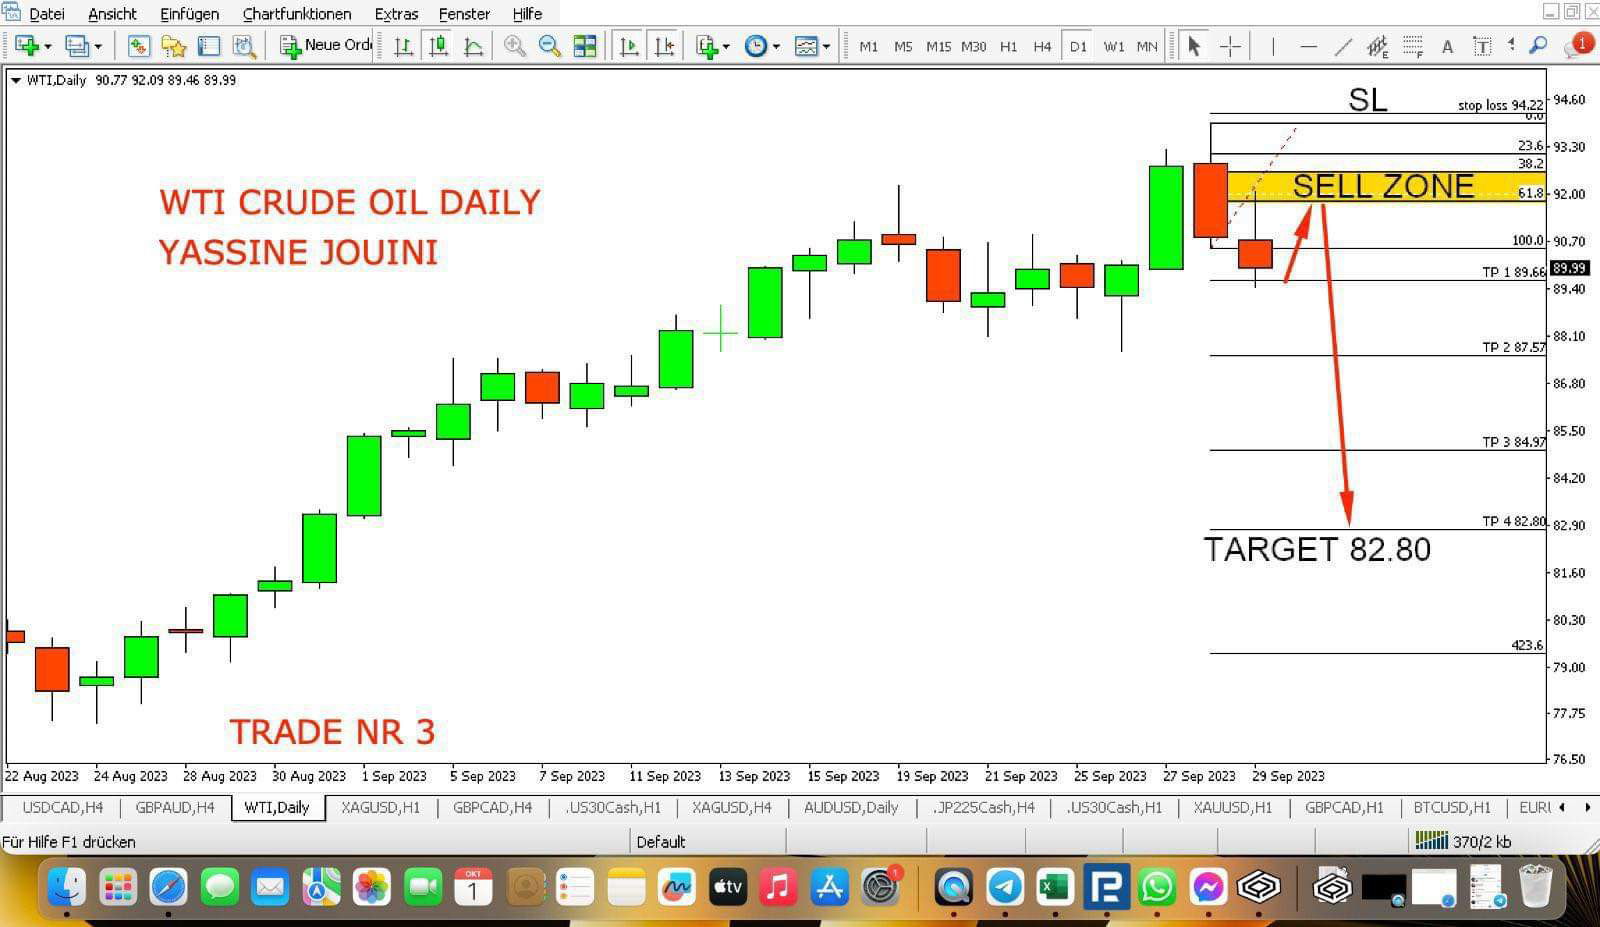Open the periodicity clock dropdown
Screen dimensions: 1600x927
point(776,46)
